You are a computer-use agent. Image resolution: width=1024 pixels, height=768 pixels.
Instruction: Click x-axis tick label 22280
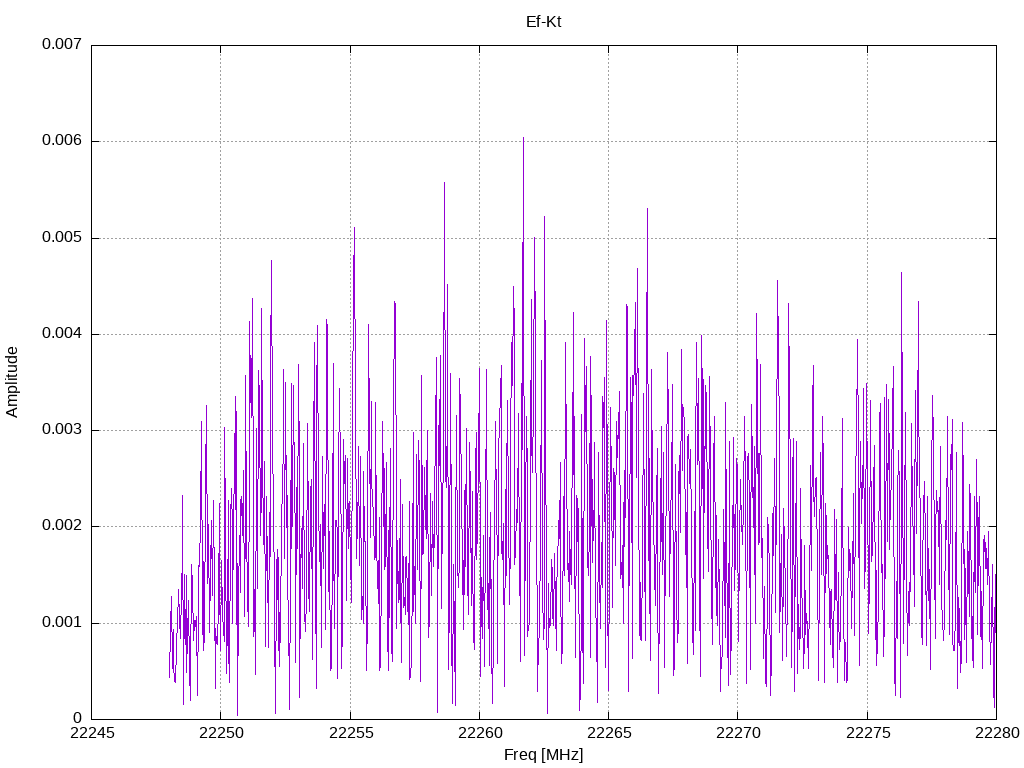pyautogui.click(x=997, y=733)
